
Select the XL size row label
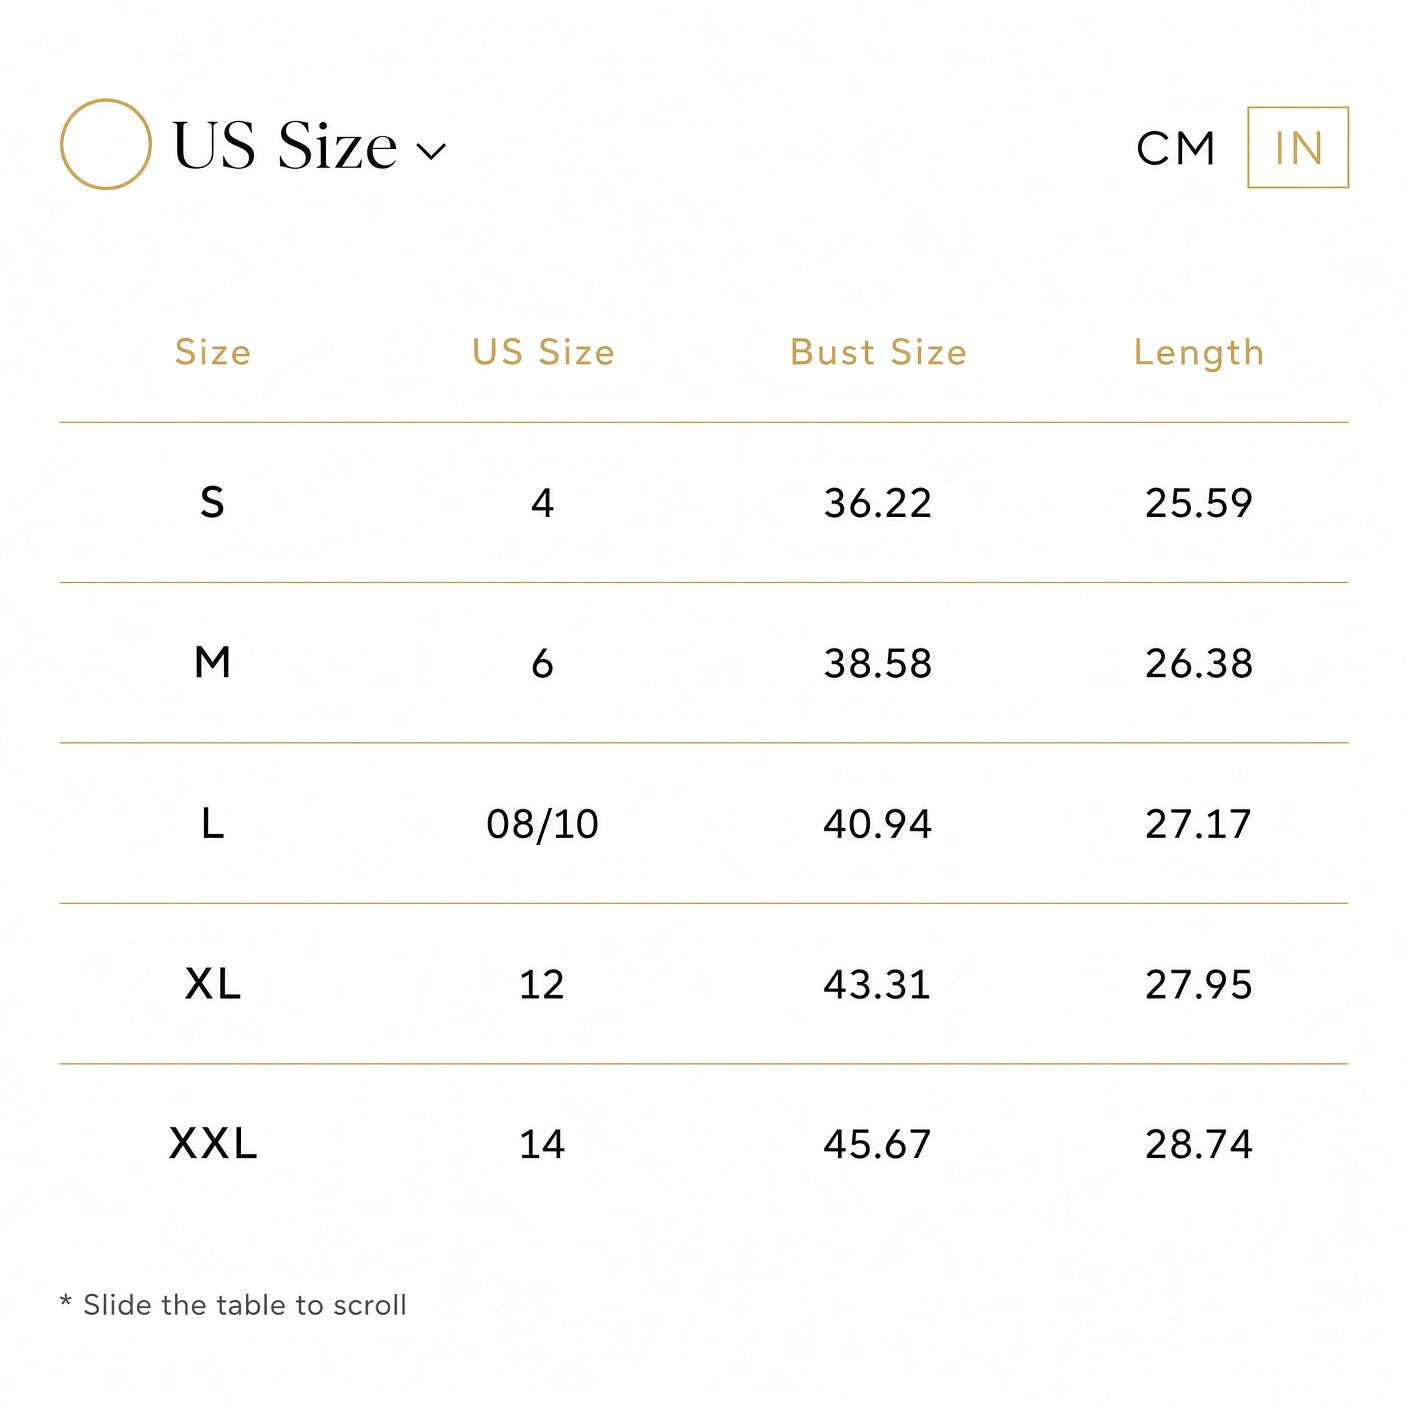[x=213, y=984]
